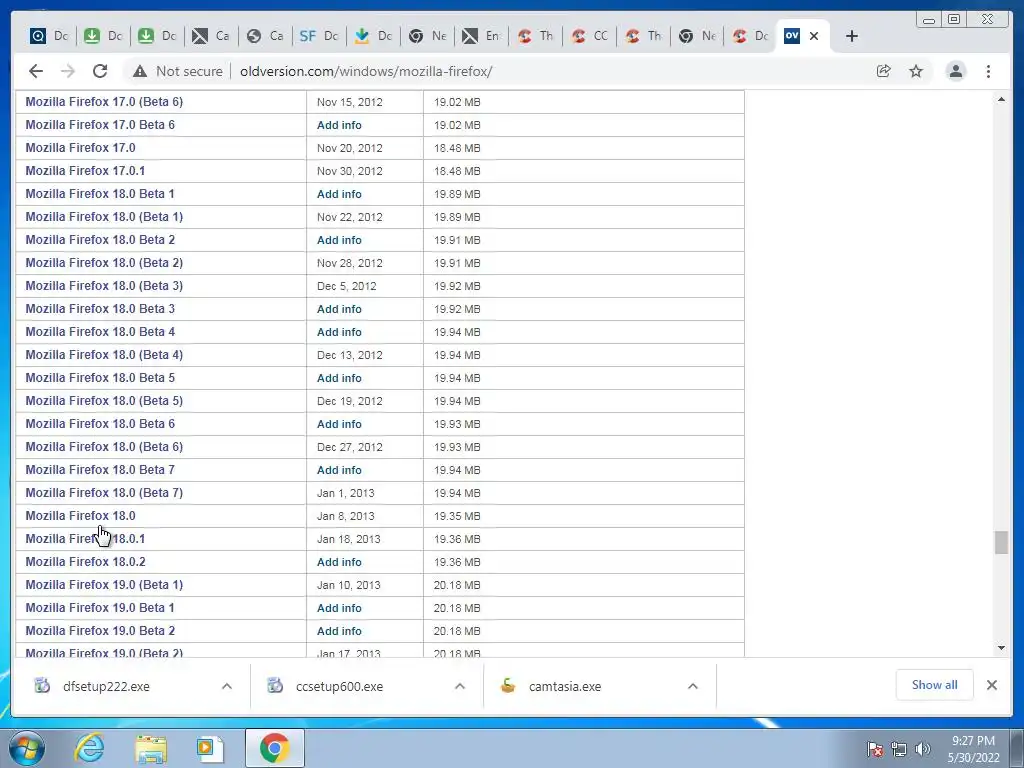The image size is (1024, 768).
Task: Open Mozilla Firefox 18.0 link
Action: click(80, 516)
